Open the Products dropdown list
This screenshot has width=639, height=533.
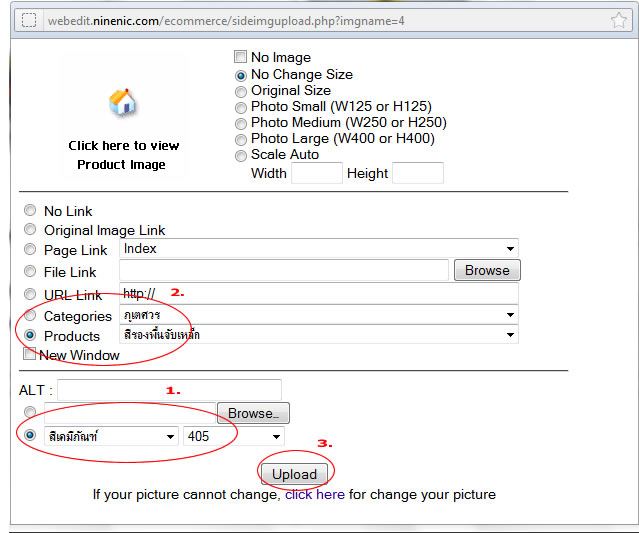pos(318,335)
